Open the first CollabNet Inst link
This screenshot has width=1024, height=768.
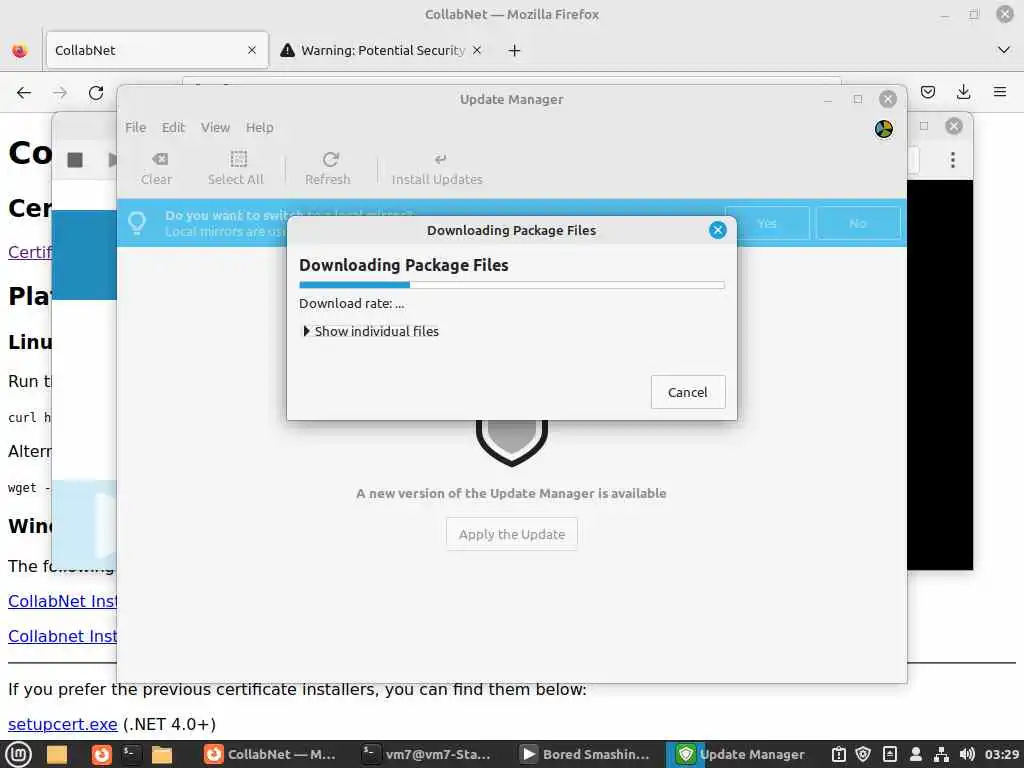click(63, 601)
